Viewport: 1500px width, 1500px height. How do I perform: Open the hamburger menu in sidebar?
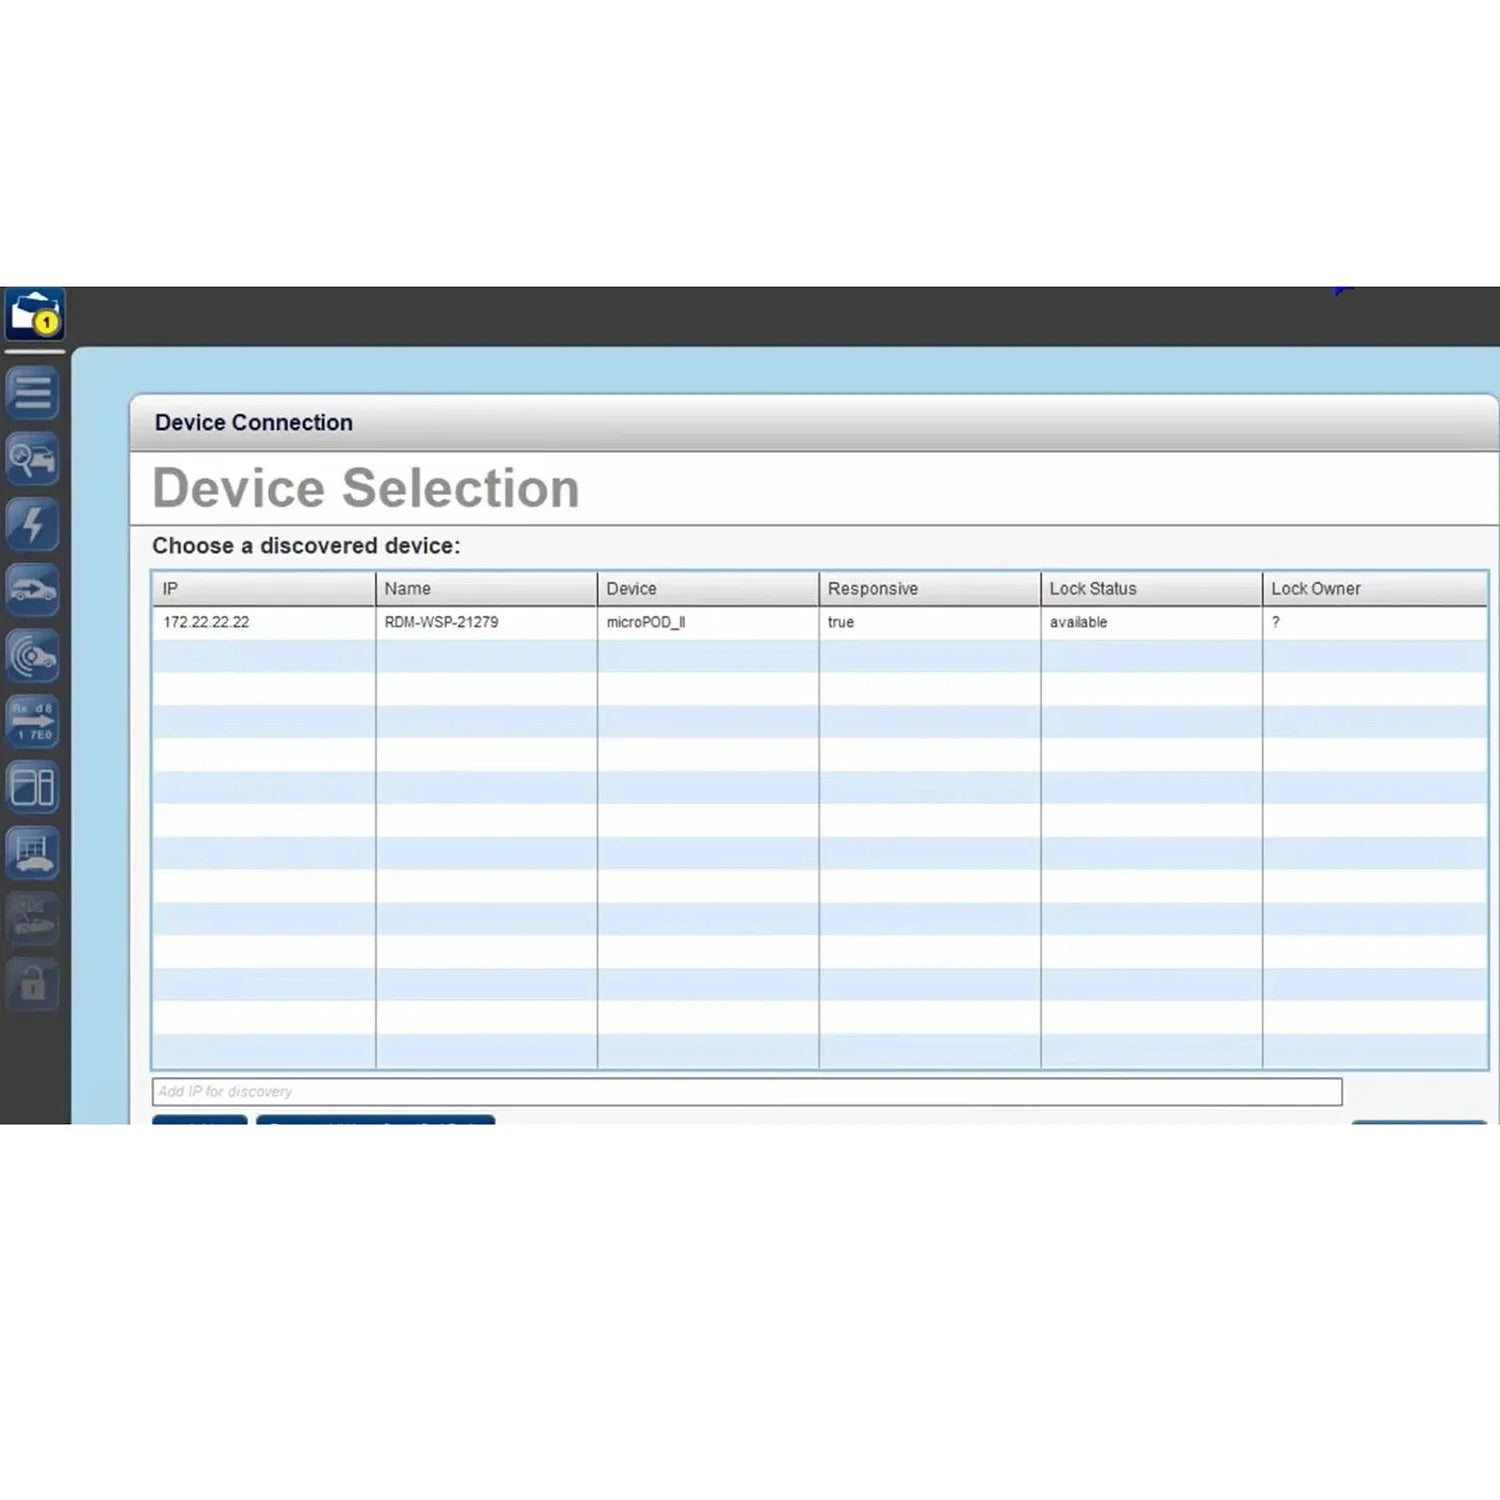click(x=33, y=393)
